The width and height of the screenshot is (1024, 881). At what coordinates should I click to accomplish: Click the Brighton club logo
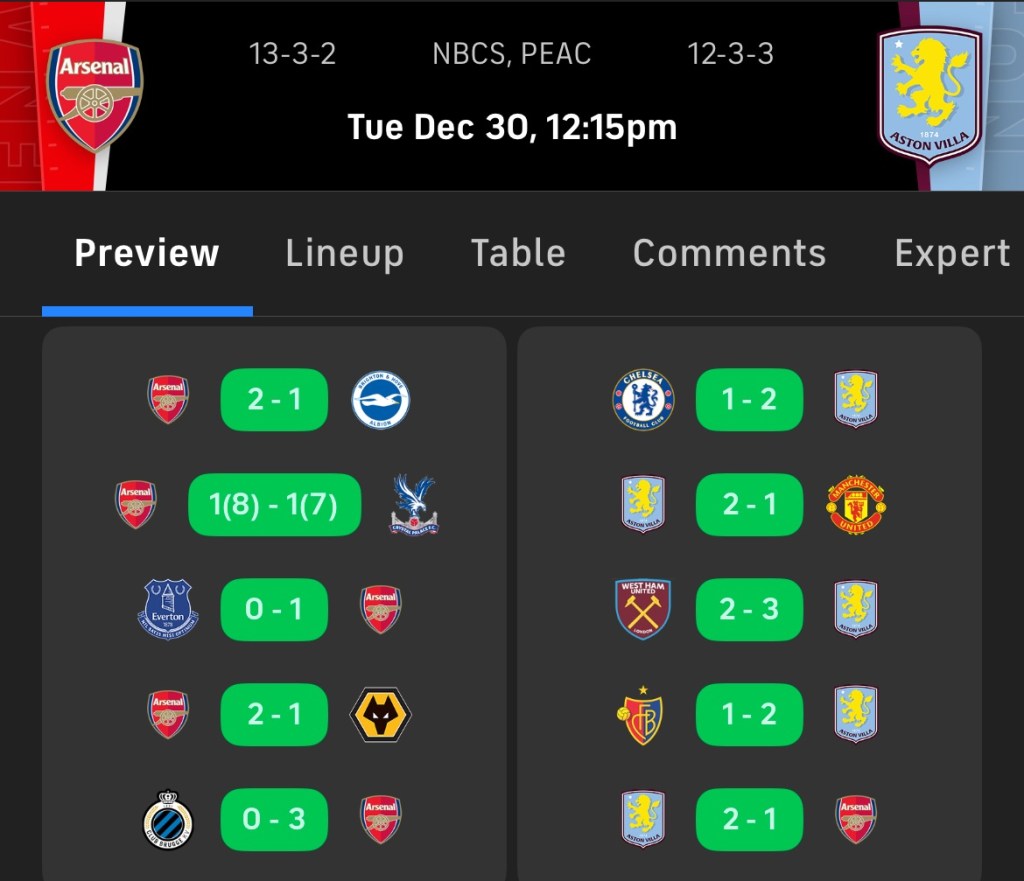(380, 400)
